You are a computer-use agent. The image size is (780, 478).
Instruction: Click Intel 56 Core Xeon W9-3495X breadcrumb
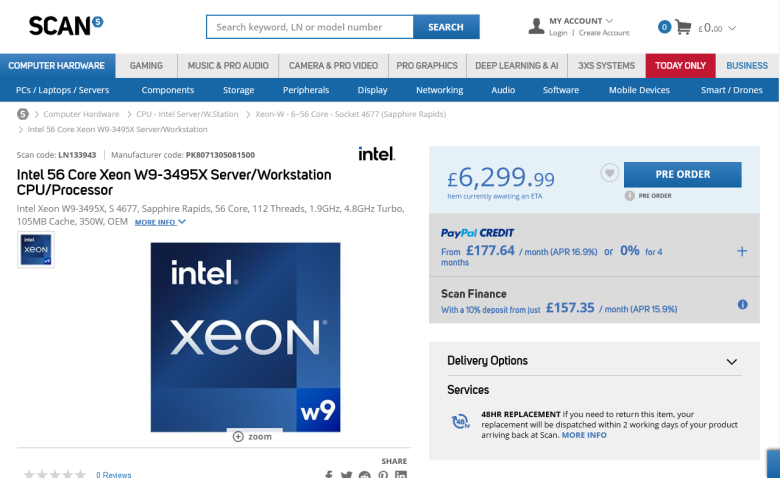[x=117, y=129]
